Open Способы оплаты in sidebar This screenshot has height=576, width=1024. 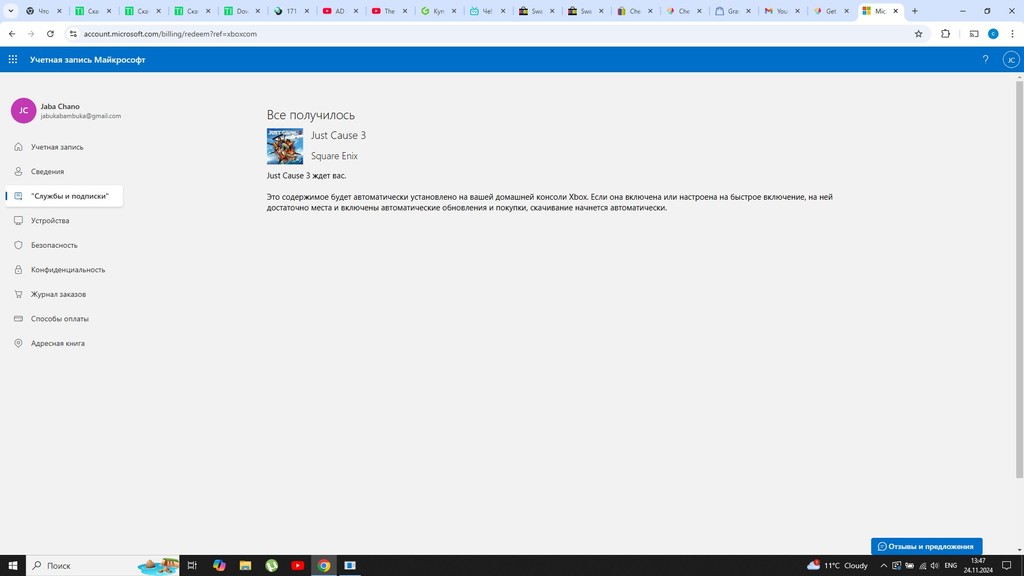64,319
